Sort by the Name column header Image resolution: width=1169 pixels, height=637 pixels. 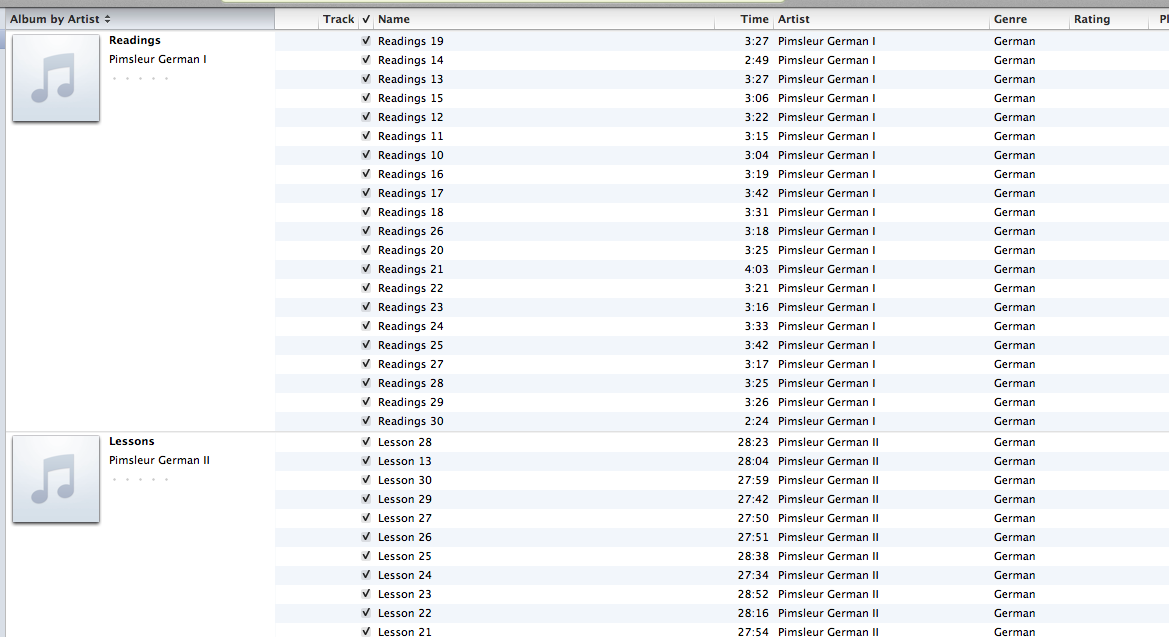(543, 19)
